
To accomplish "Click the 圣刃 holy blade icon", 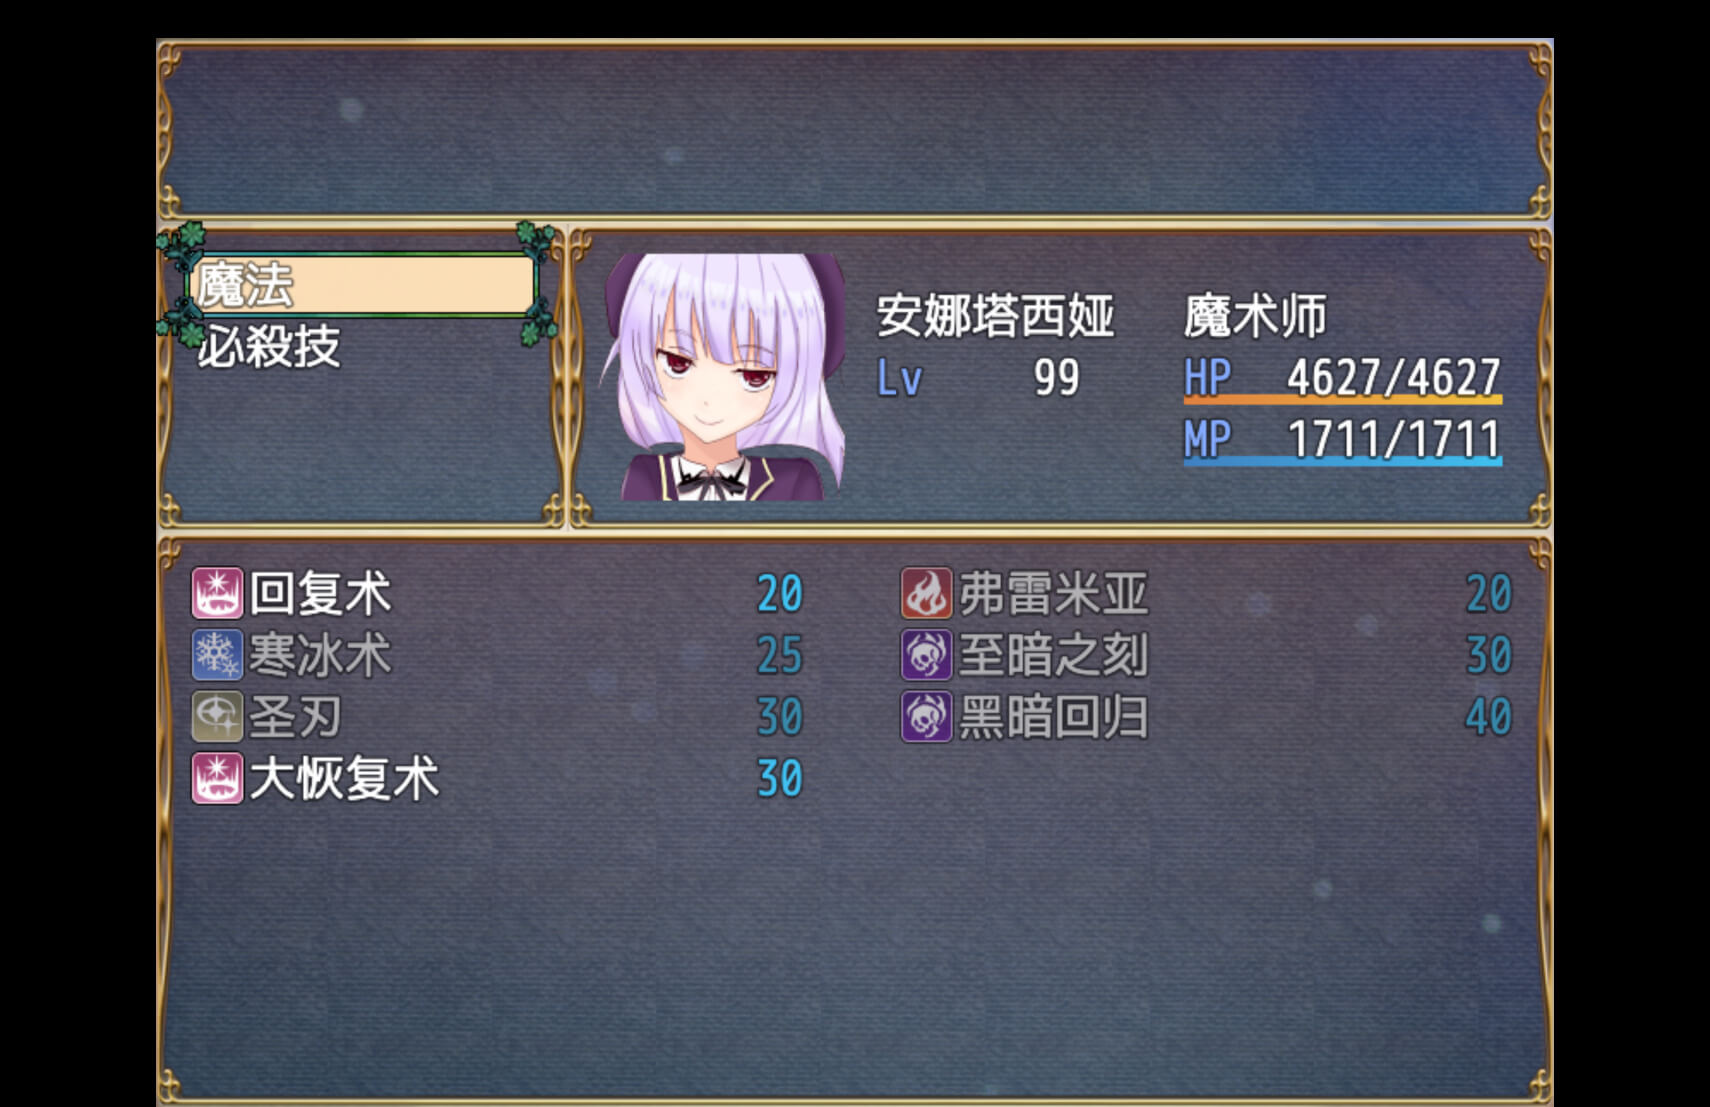I will [x=217, y=717].
